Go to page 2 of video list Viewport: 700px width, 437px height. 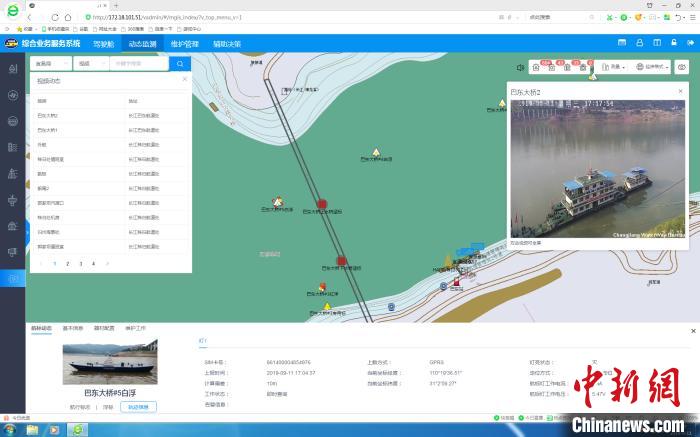pos(67,263)
